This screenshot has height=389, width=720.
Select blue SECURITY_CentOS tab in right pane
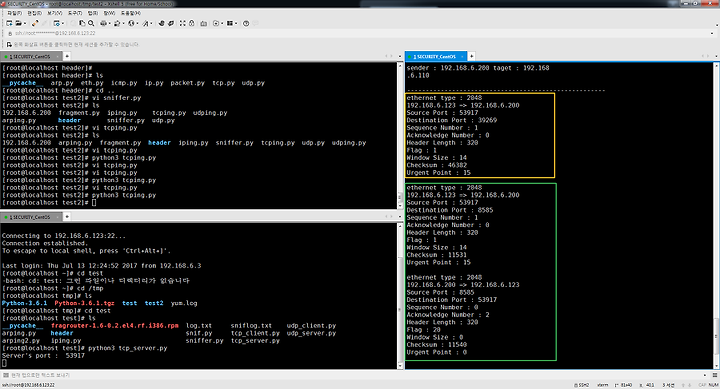pos(435,56)
